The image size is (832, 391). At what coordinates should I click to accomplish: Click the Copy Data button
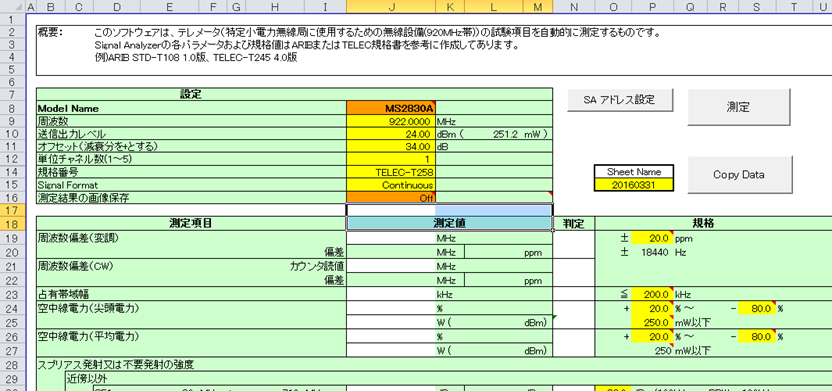(x=739, y=175)
